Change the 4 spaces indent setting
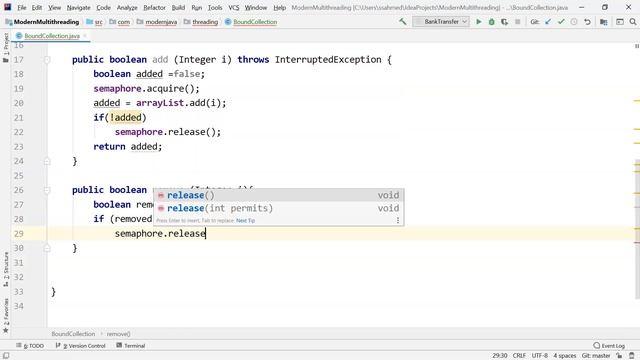Viewport: 640px width, 360px height. tap(564, 356)
